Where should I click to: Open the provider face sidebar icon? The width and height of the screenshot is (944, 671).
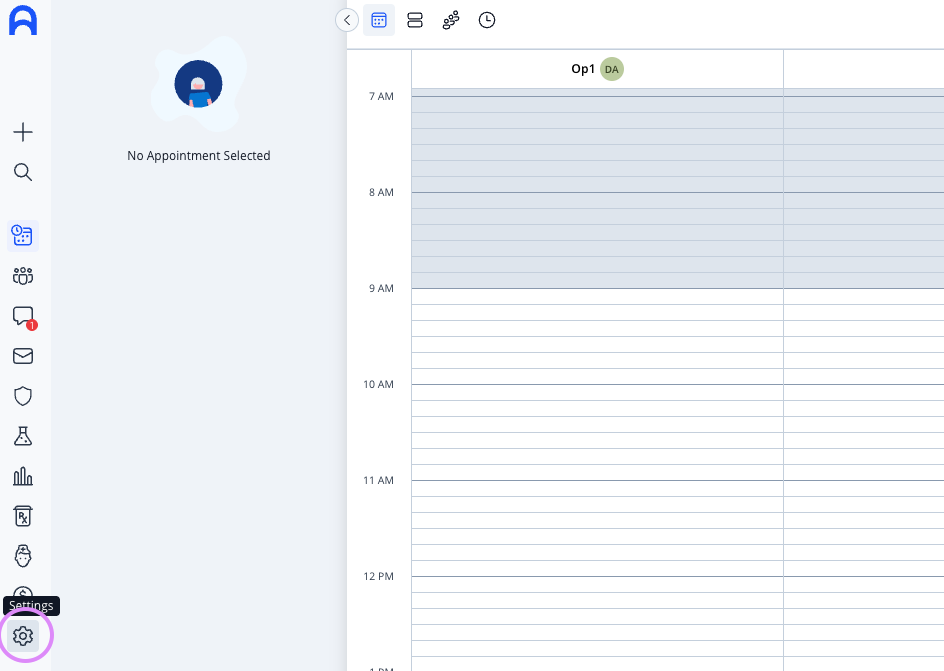tap(23, 556)
